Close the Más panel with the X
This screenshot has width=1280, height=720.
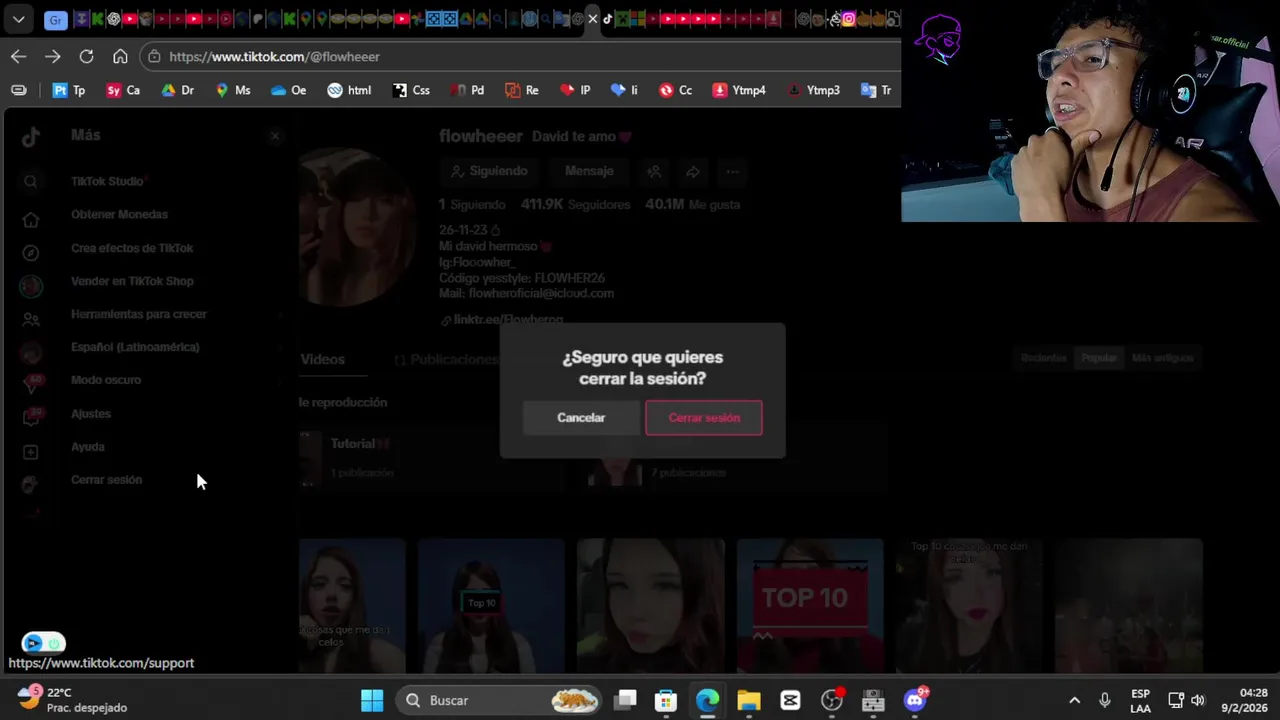click(x=275, y=136)
